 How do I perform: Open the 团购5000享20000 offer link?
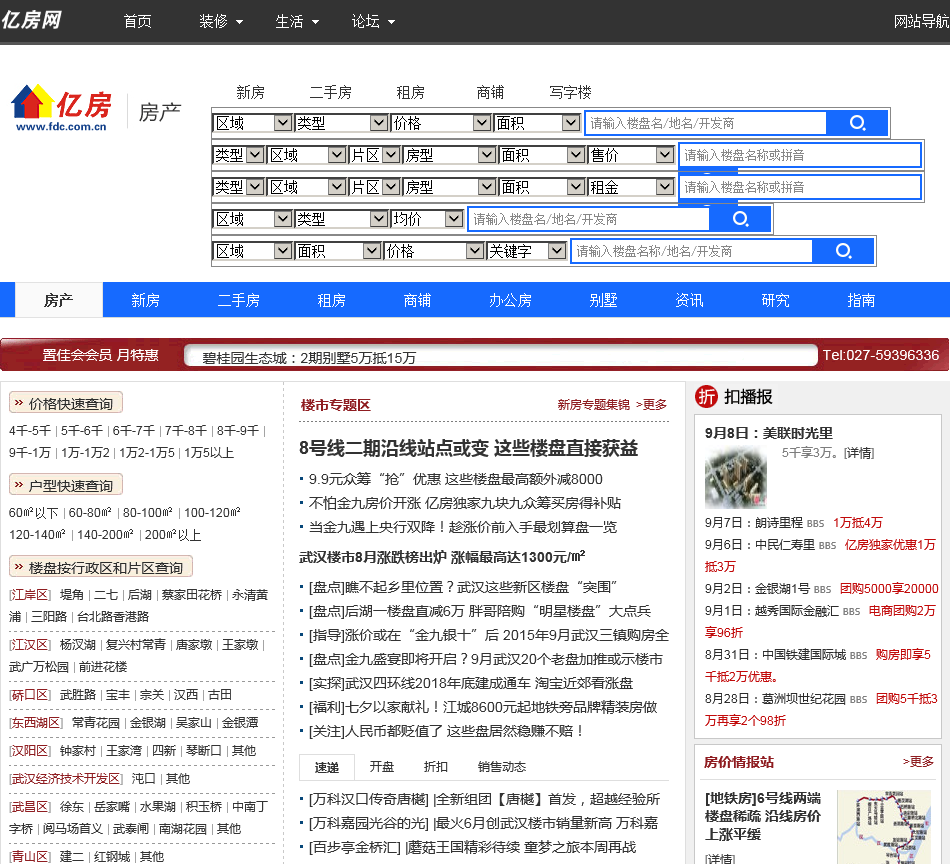(889, 588)
